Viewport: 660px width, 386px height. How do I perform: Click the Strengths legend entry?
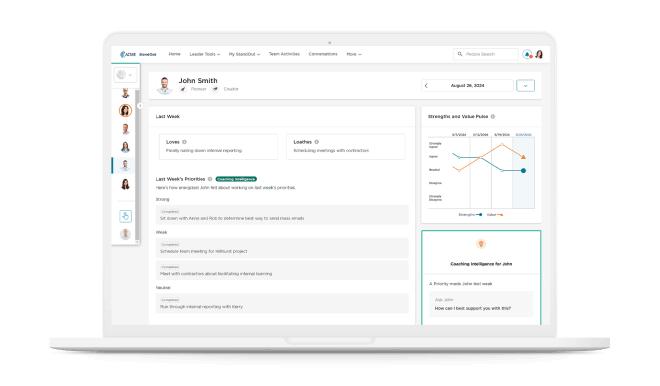[470, 215]
